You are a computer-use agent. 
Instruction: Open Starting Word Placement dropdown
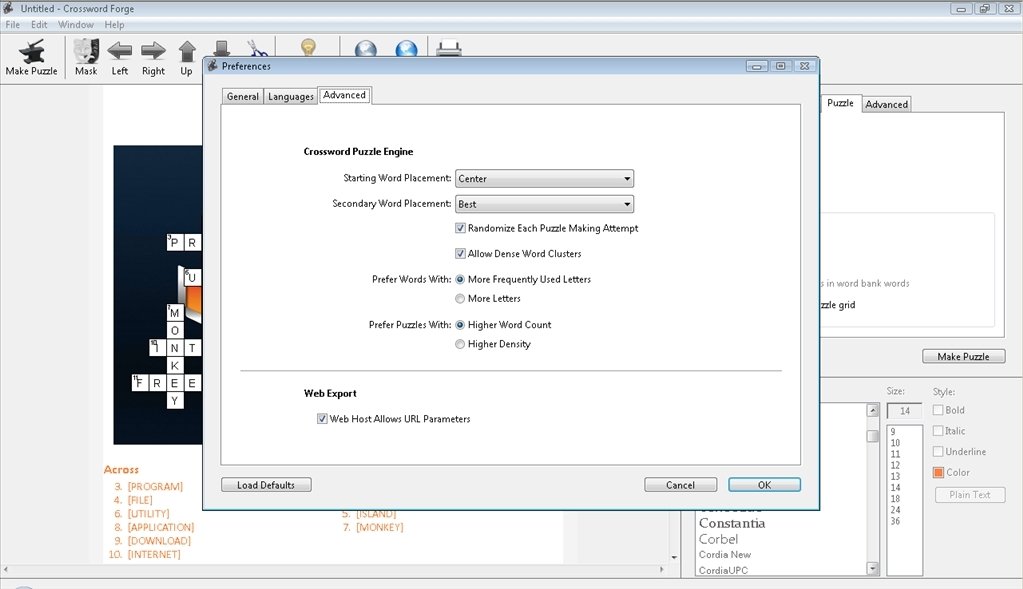pos(544,179)
